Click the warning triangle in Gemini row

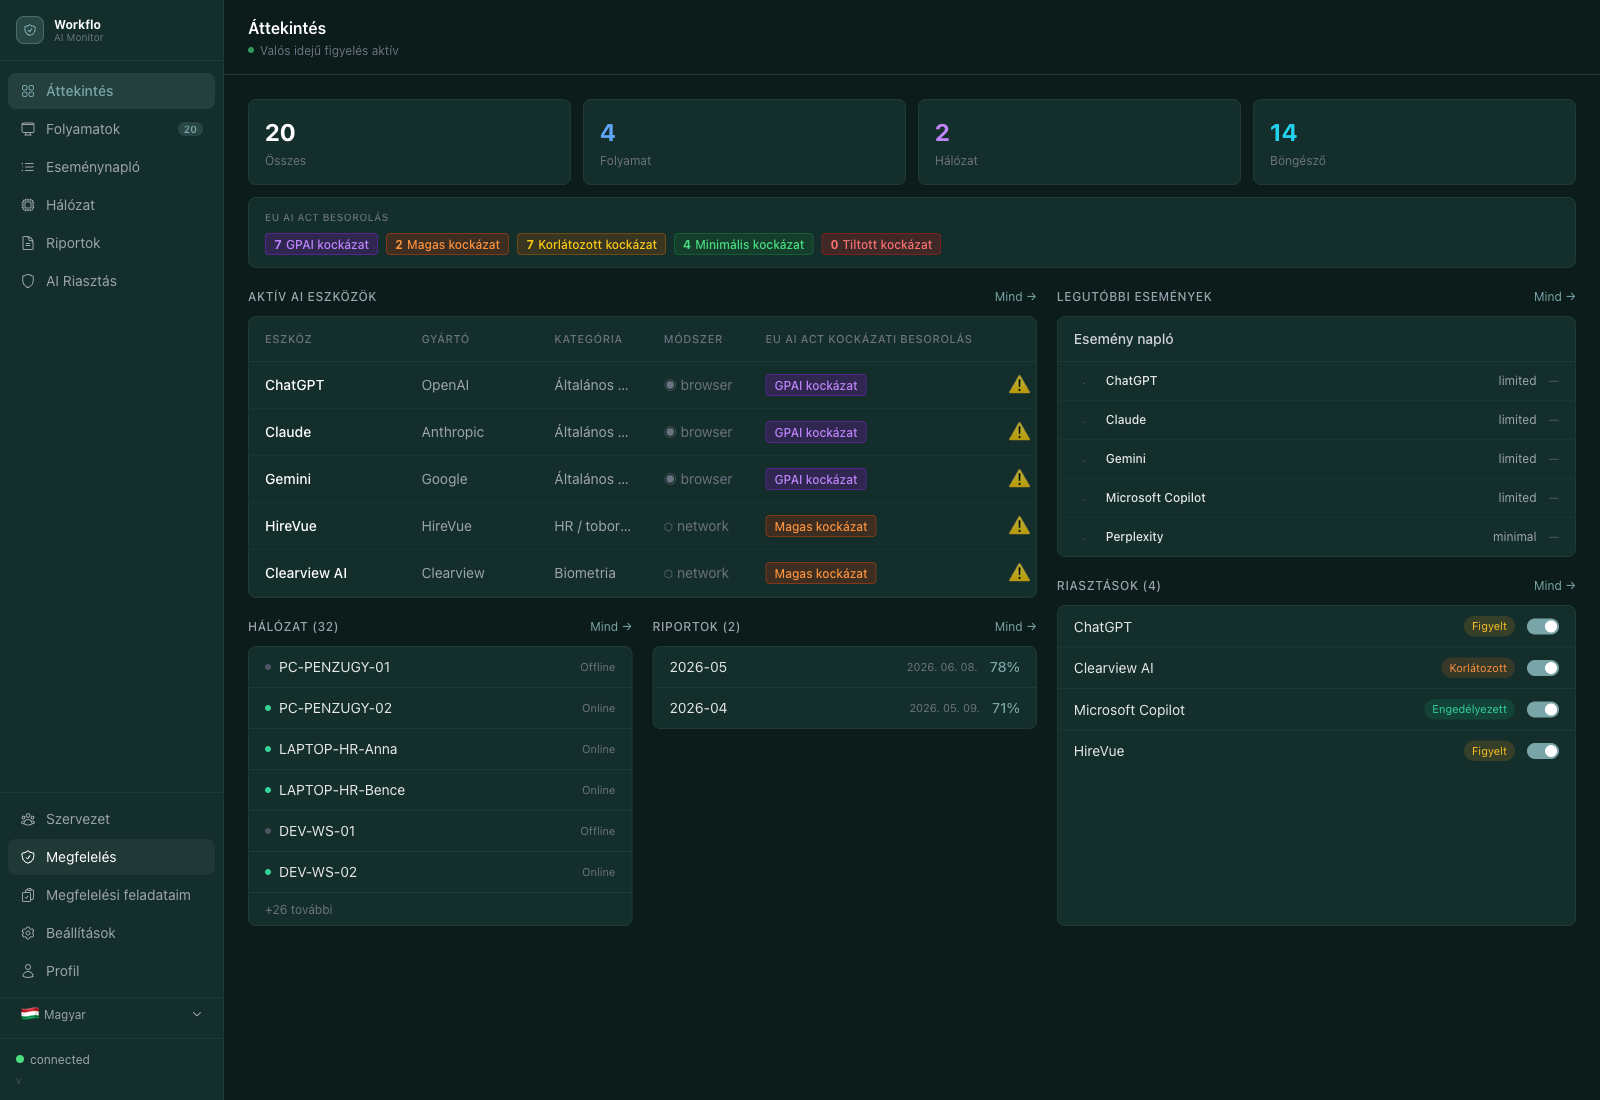pyautogui.click(x=1019, y=479)
